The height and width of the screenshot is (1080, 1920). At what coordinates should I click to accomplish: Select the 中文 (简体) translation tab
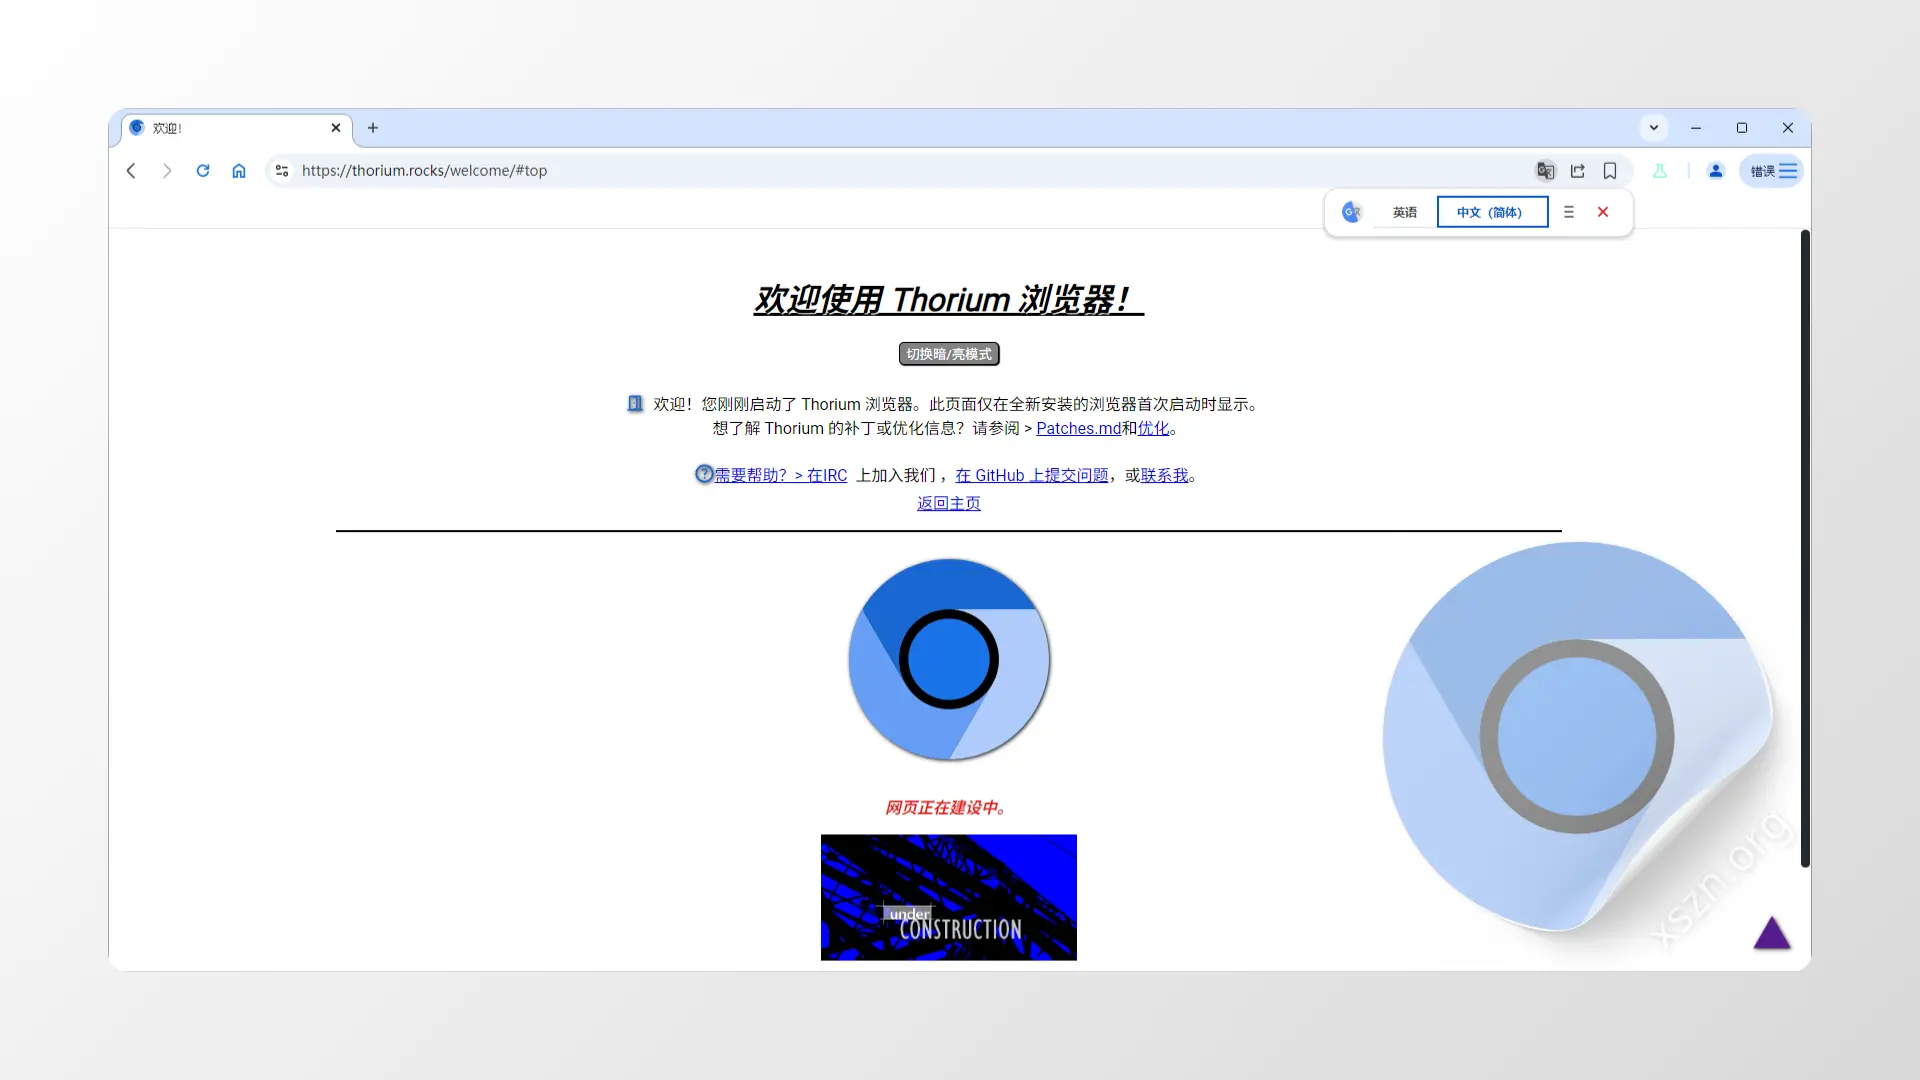tap(1492, 212)
